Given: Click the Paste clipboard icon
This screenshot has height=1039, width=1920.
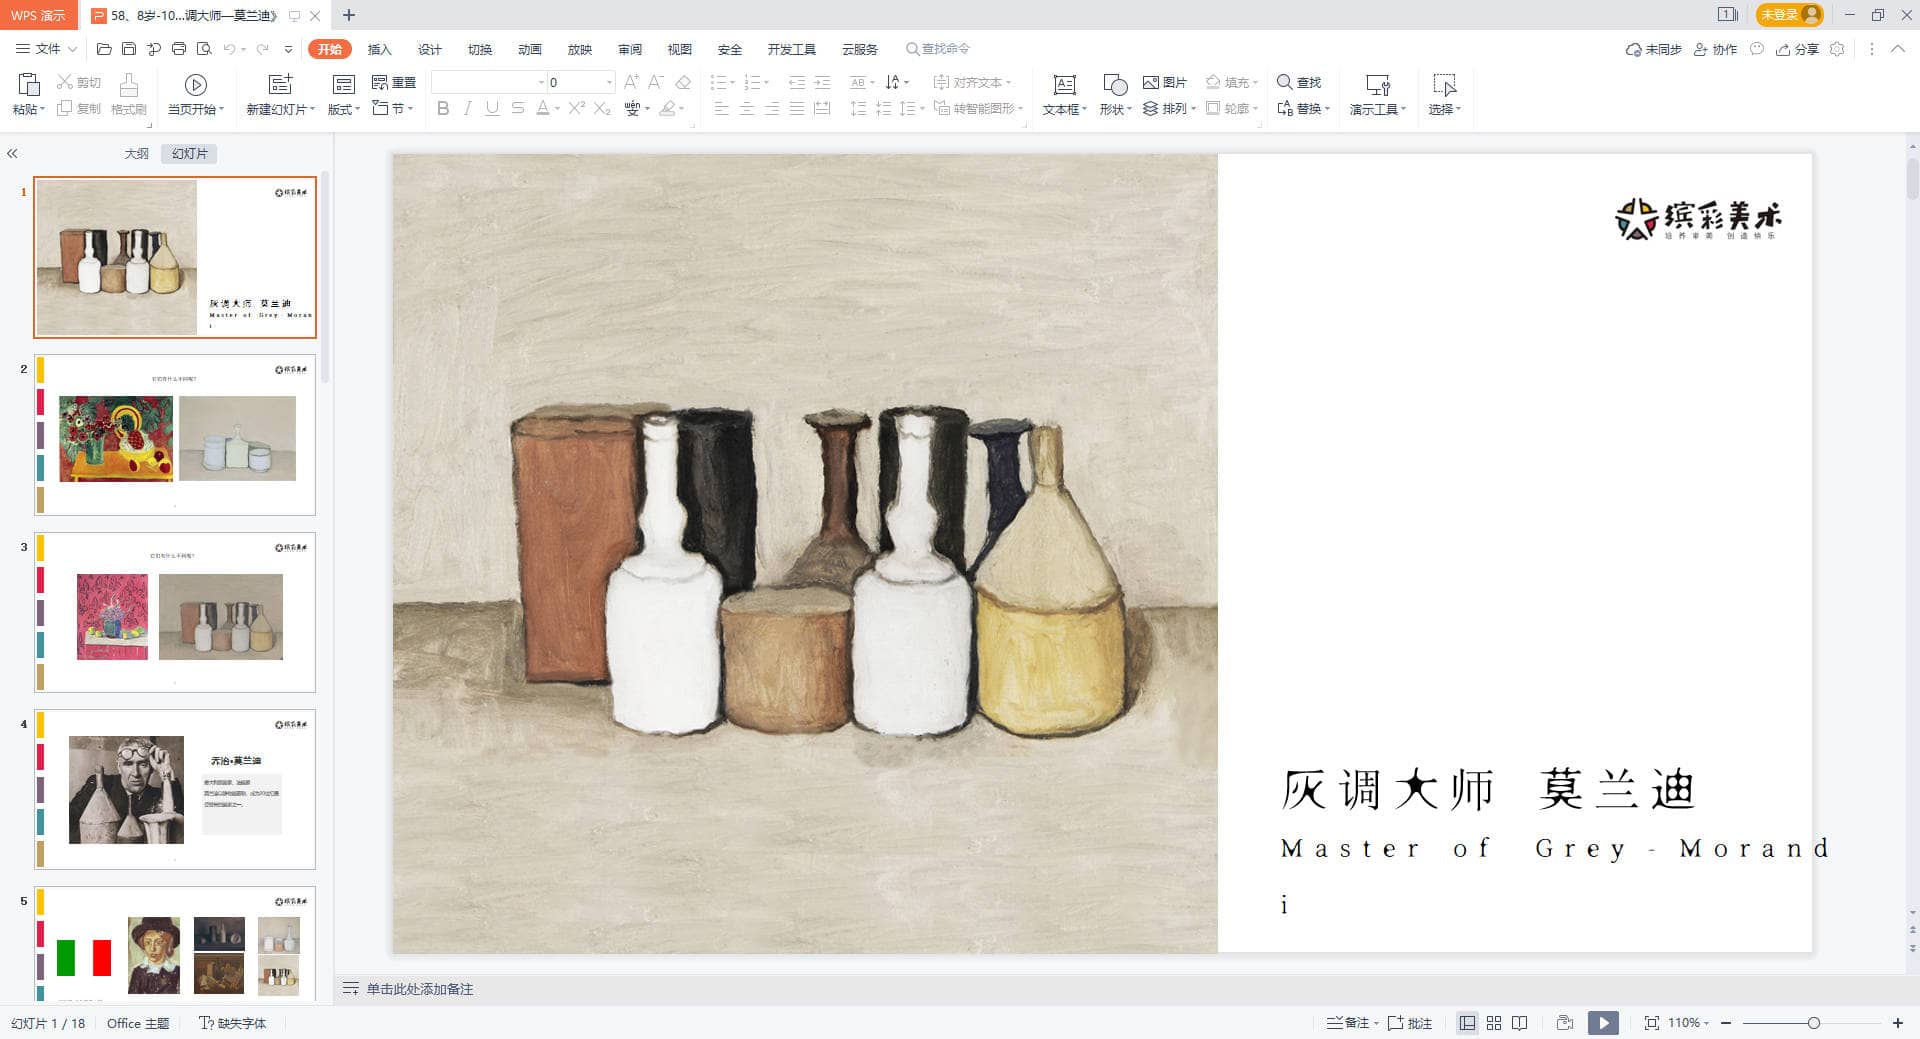Looking at the screenshot, I should 28,84.
